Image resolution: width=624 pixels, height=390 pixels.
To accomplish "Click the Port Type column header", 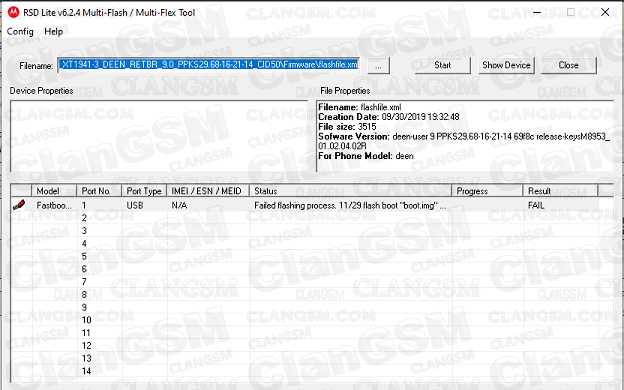I will [144, 191].
